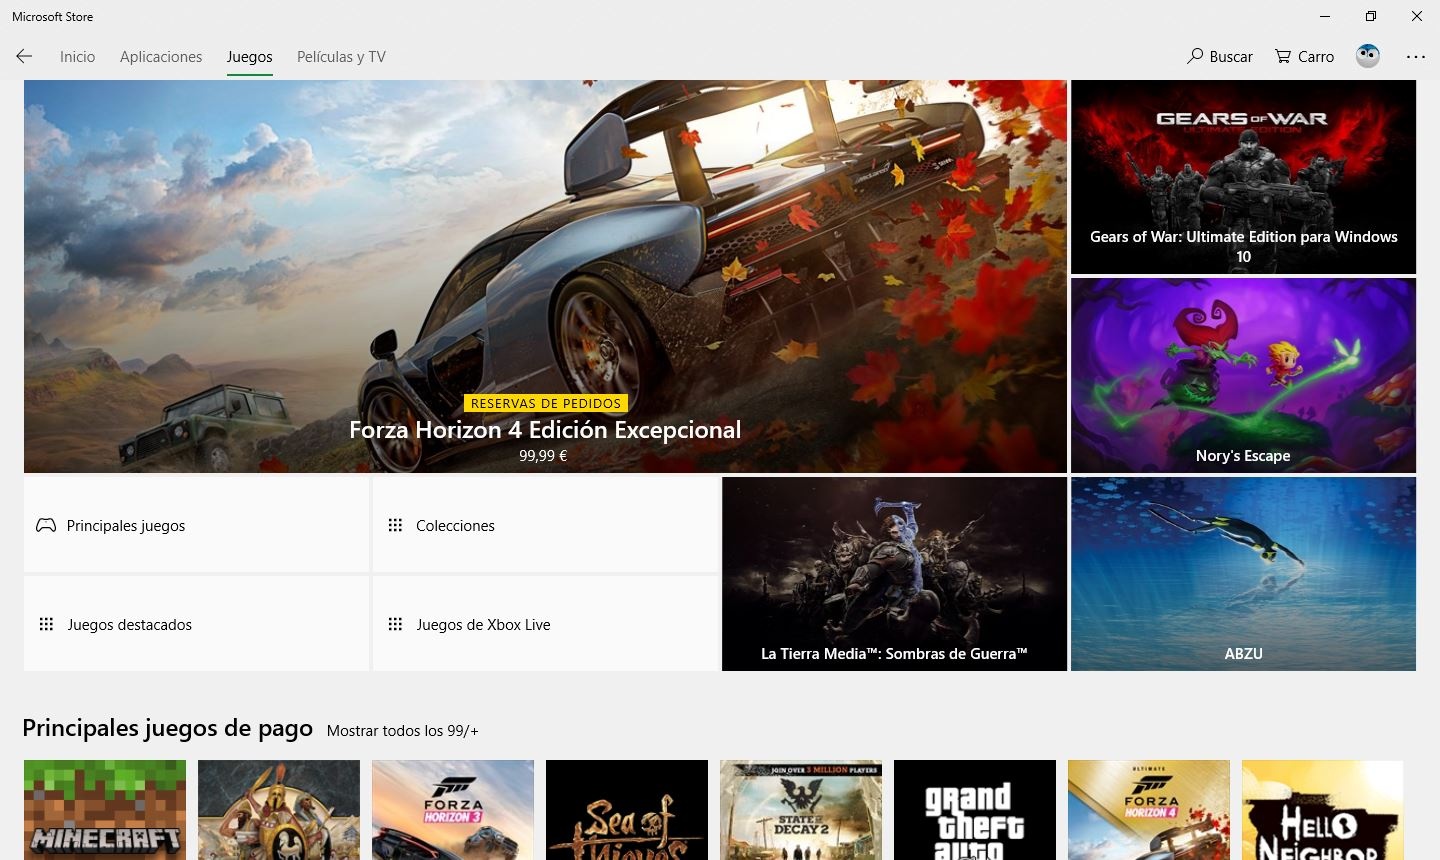The image size is (1440, 860).
Task: Minimize the Microsoft Store window
Action: pyautogui.click(x=1325, y=16)
